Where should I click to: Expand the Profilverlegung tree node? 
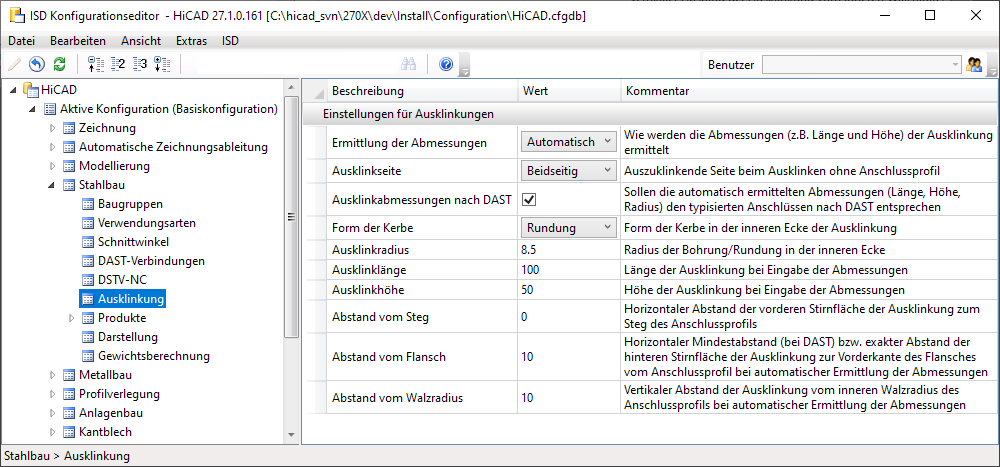52,394
